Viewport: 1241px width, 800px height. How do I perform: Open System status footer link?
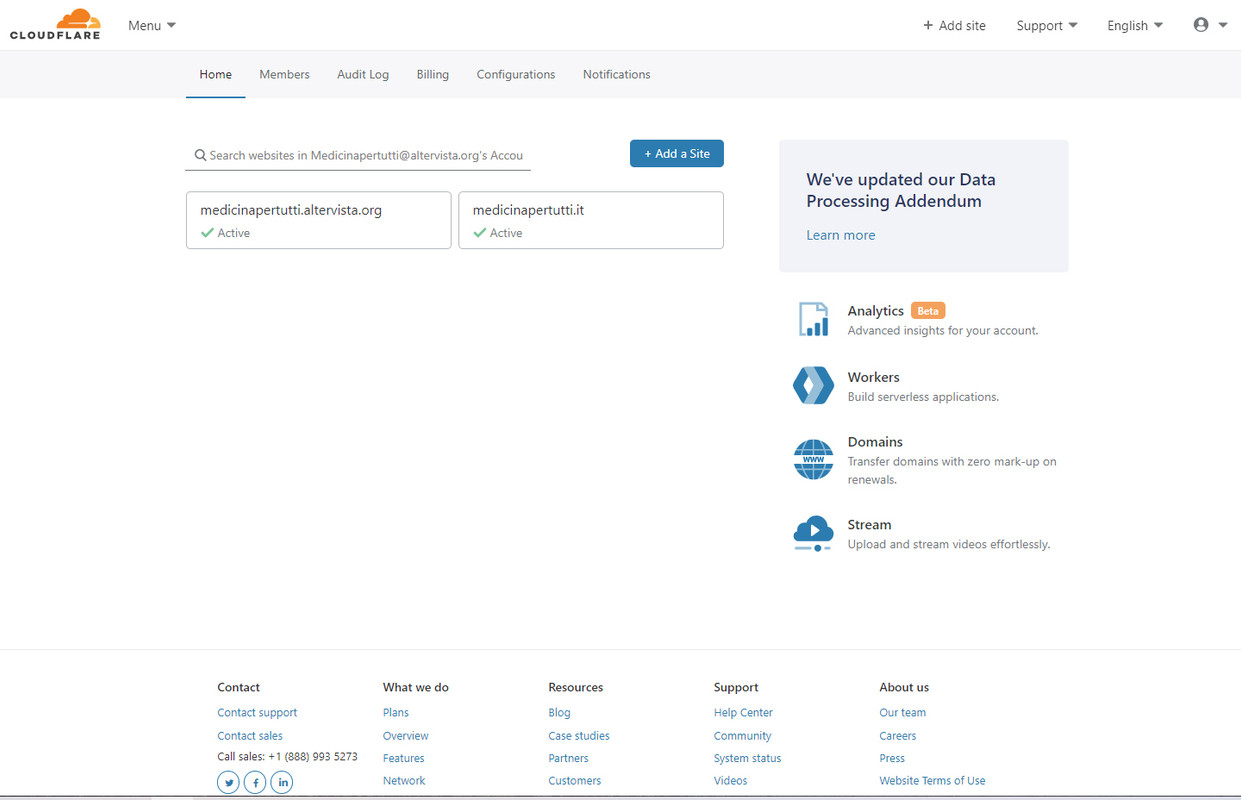coord(747,759)
